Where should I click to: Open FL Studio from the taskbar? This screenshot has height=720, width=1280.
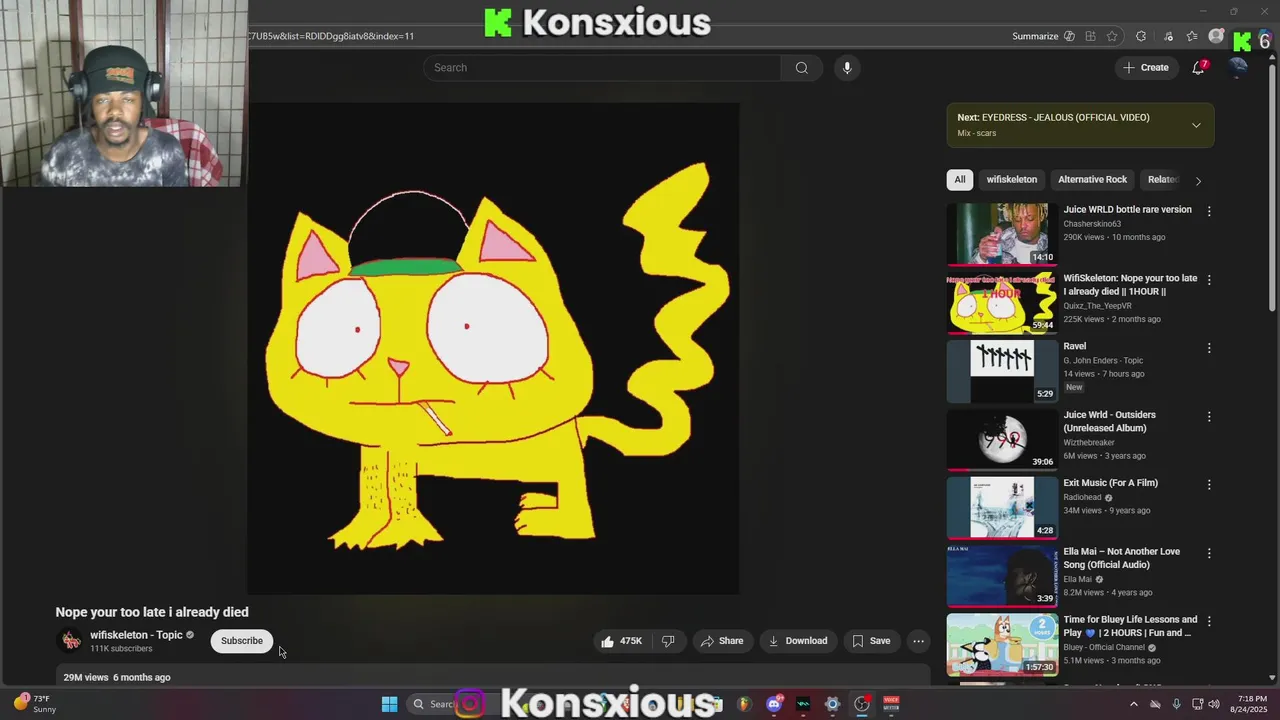tap(743, 704)
